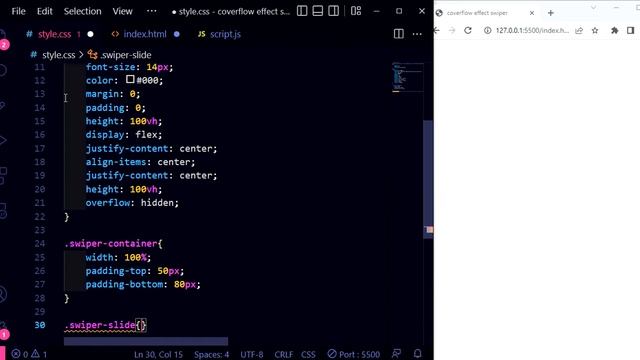The image size is (640, 360).
Task: Open the browser tab search chevron
Action: coord(593,7)
